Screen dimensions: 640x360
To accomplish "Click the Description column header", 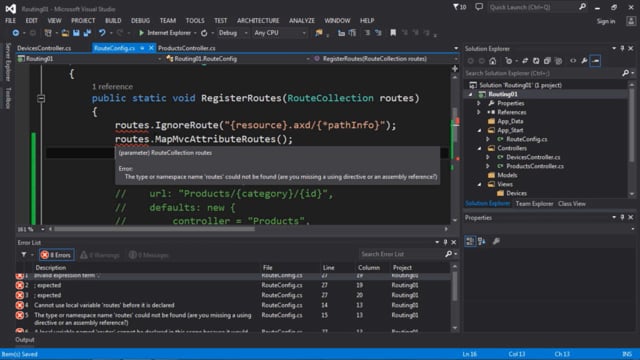I will click(x=51, y=268).
